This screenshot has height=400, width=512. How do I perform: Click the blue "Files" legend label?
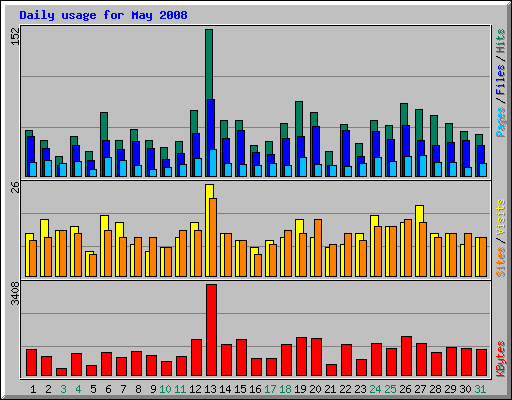pyautogui.click(x=501, y=80)
